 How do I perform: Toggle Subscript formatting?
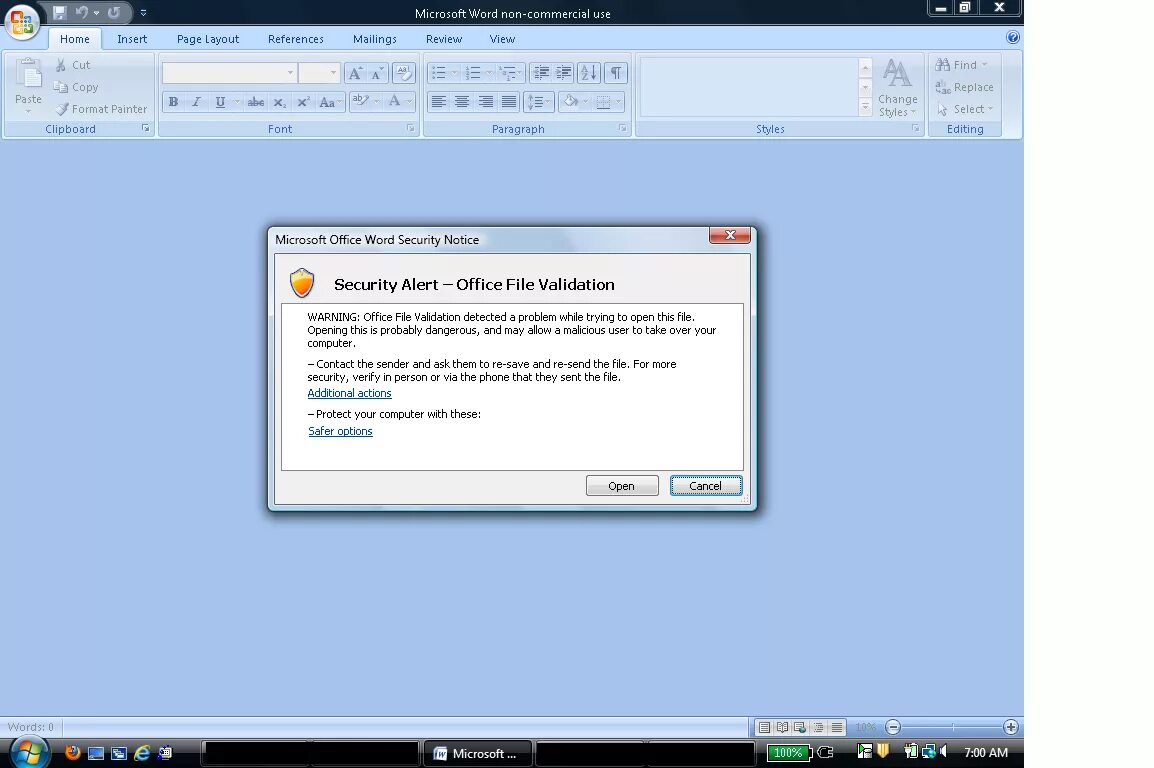pyautogui.click(x=279, y=102)
